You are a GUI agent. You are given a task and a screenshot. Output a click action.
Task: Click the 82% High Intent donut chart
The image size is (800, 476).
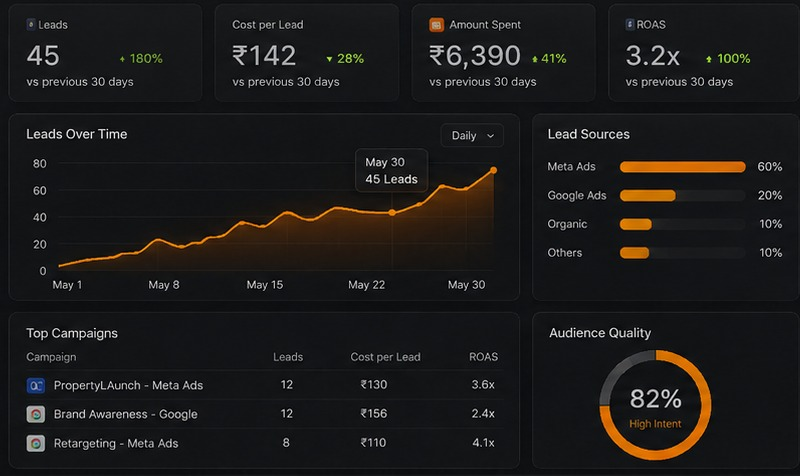tap(655, 405)
